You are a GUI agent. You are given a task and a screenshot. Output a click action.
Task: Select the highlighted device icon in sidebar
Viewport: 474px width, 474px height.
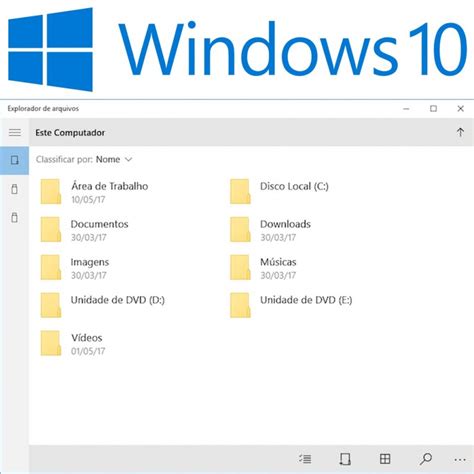[14, 160]
